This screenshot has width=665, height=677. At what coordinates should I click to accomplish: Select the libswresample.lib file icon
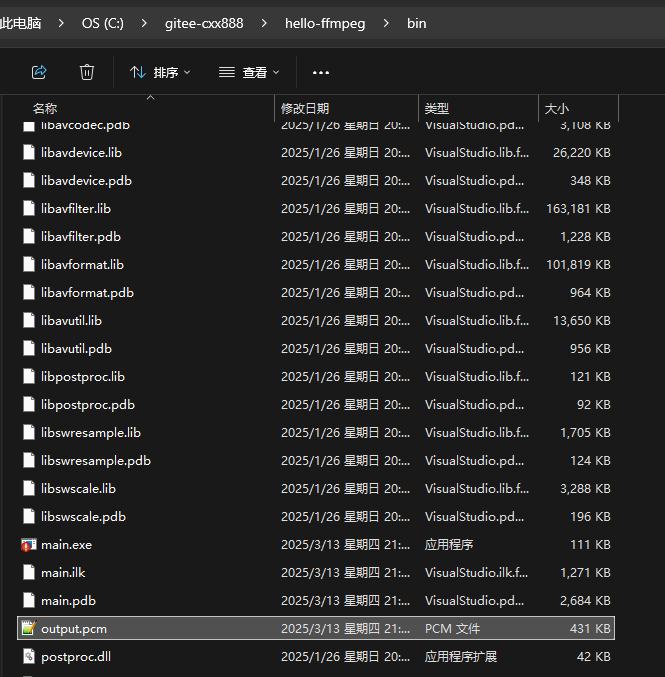pyautogui.click(x=28, y=433)
